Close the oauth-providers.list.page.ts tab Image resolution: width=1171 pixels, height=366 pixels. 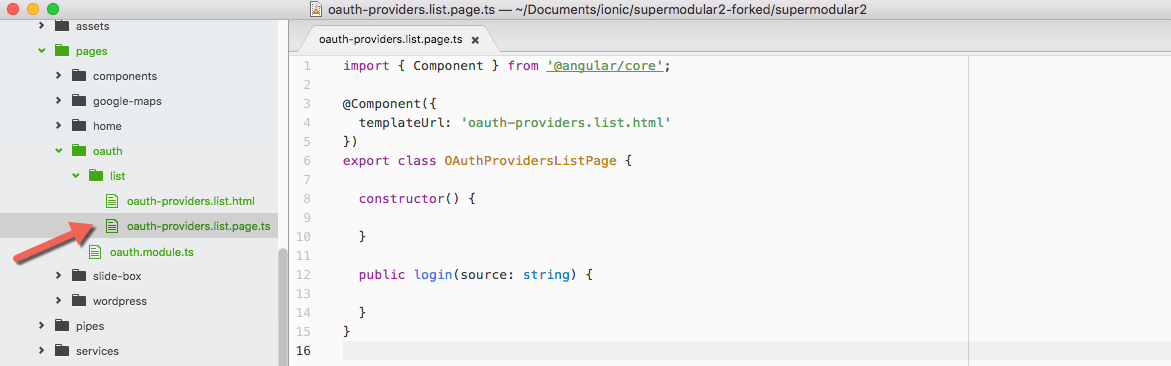pyautogui.click(x=475, y=40)
